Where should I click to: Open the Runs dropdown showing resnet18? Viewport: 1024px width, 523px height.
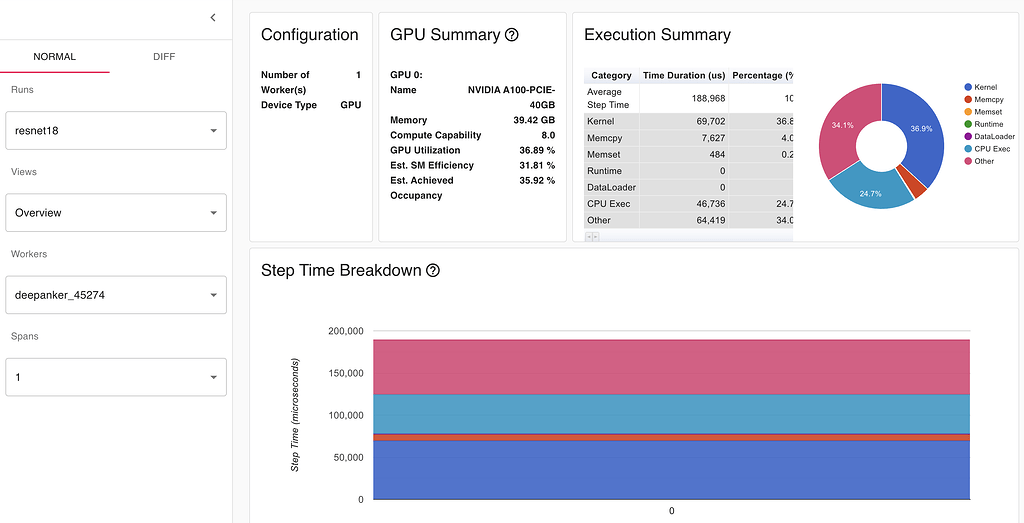[x=116, y=131]
